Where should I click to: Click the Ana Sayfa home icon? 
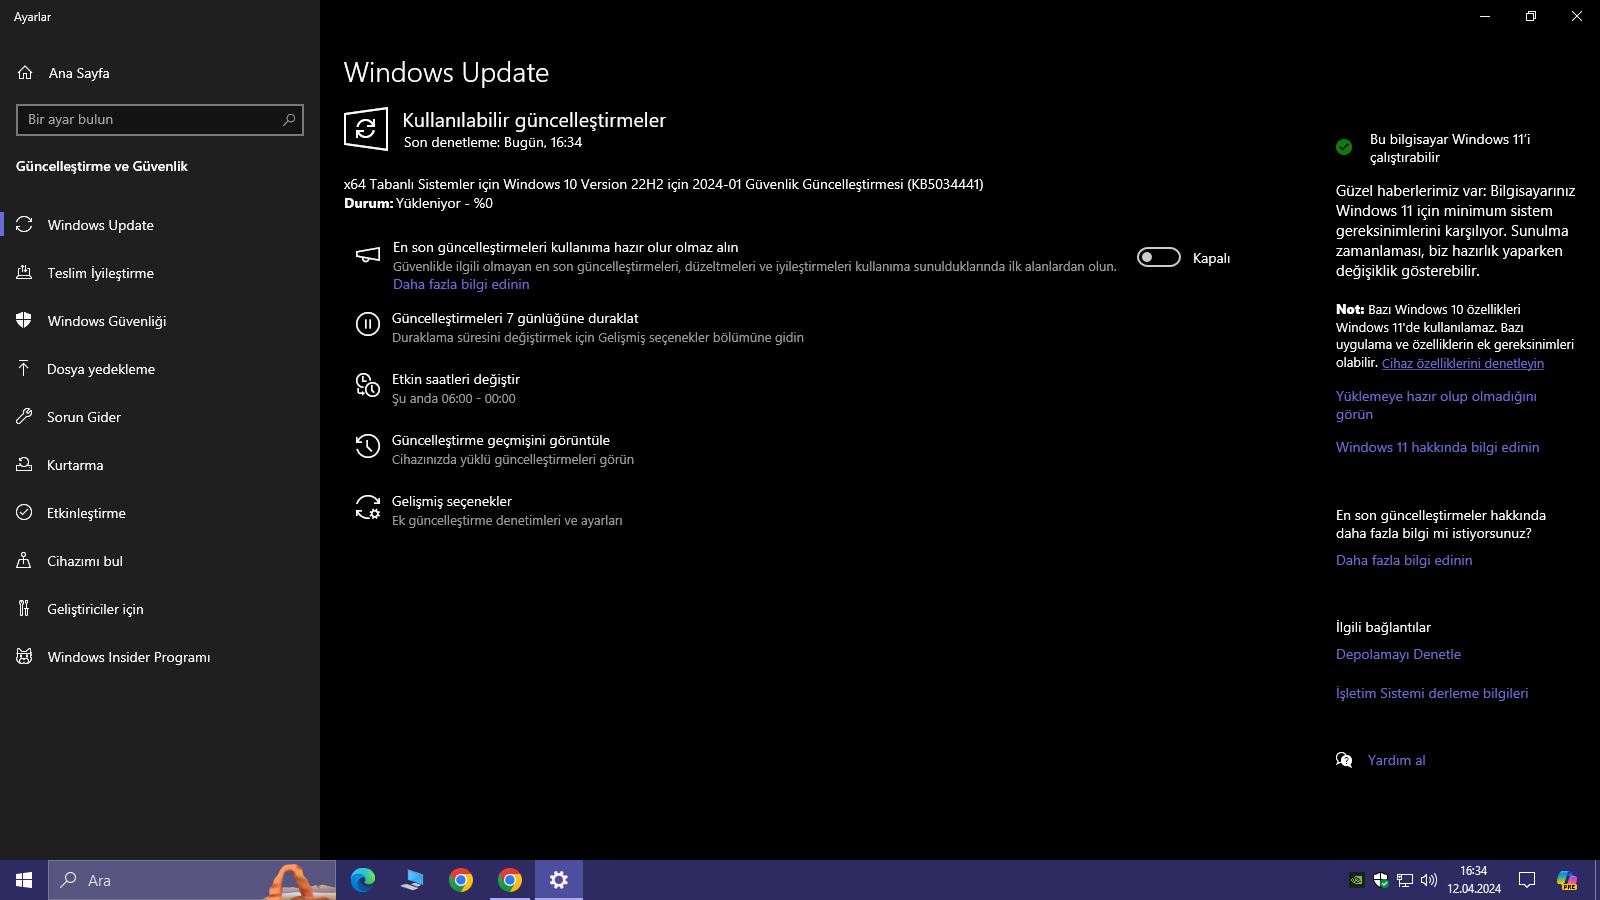click(25, 73)
